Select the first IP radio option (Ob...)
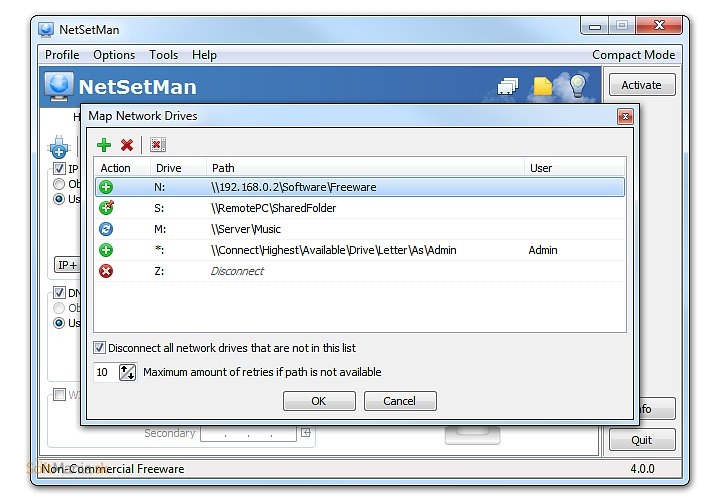This screenshot has width=720, height=500. 59,184
